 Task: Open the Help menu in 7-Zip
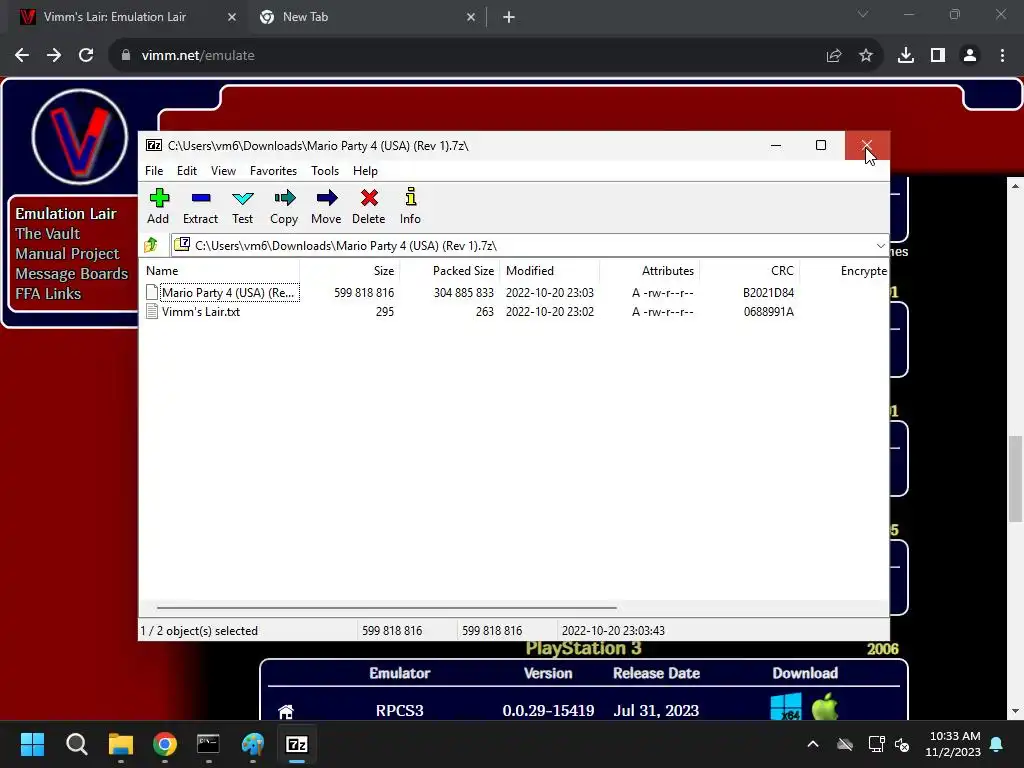coord(365,170)
